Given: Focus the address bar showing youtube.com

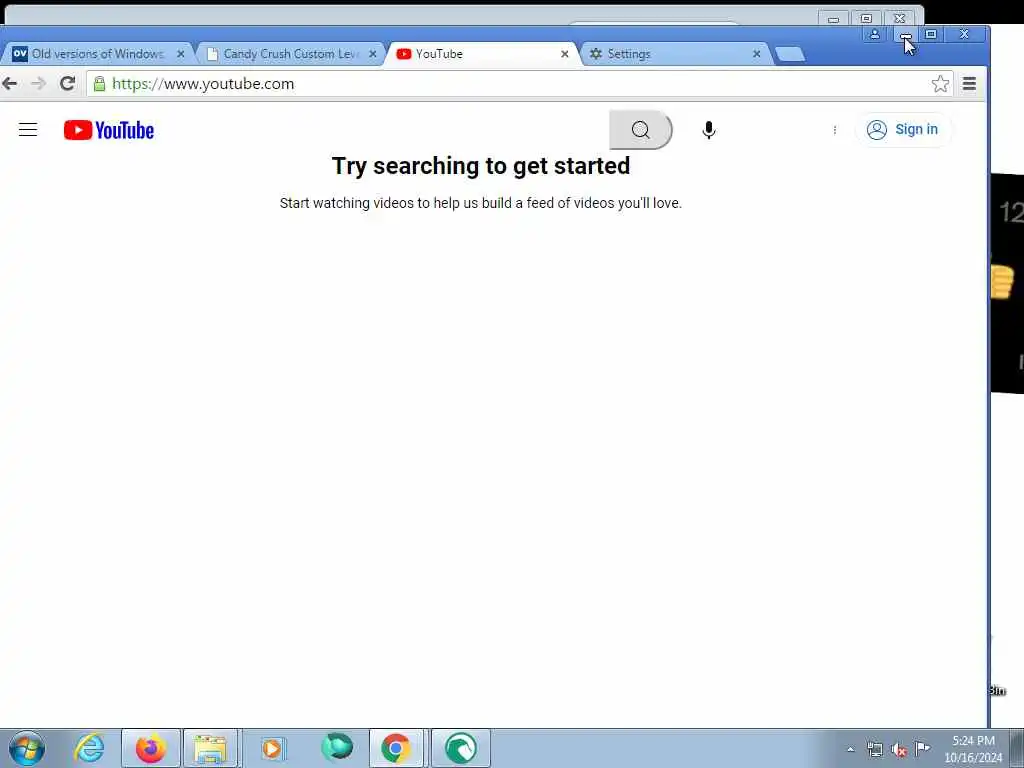Looking at the screenshot, I should 520,84.
